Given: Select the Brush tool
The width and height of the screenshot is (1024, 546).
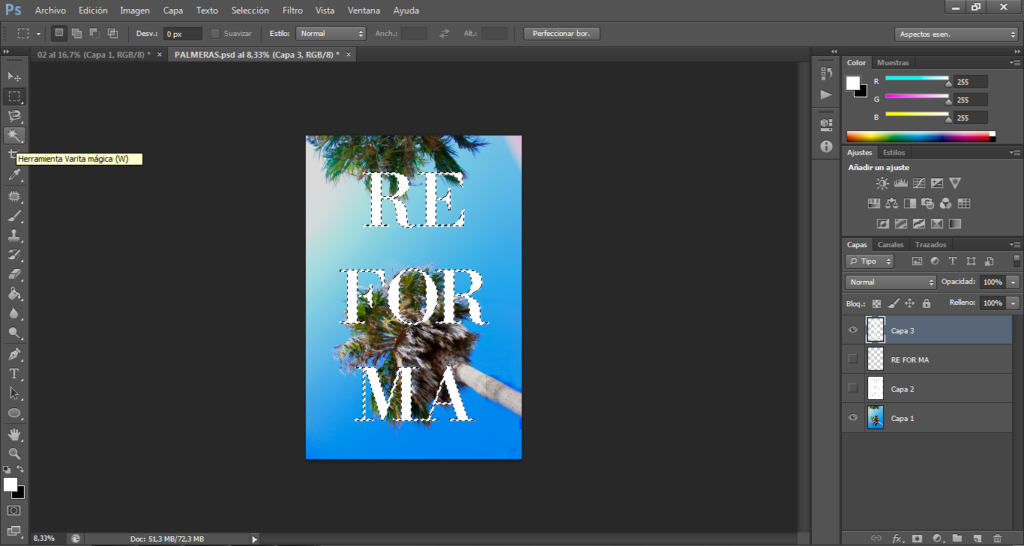Looking at the screenshot, I should pyautogui.click(x=14, y=216).
